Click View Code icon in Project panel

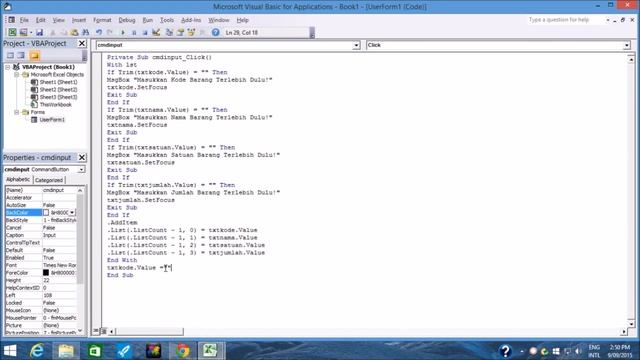[10, 56]
